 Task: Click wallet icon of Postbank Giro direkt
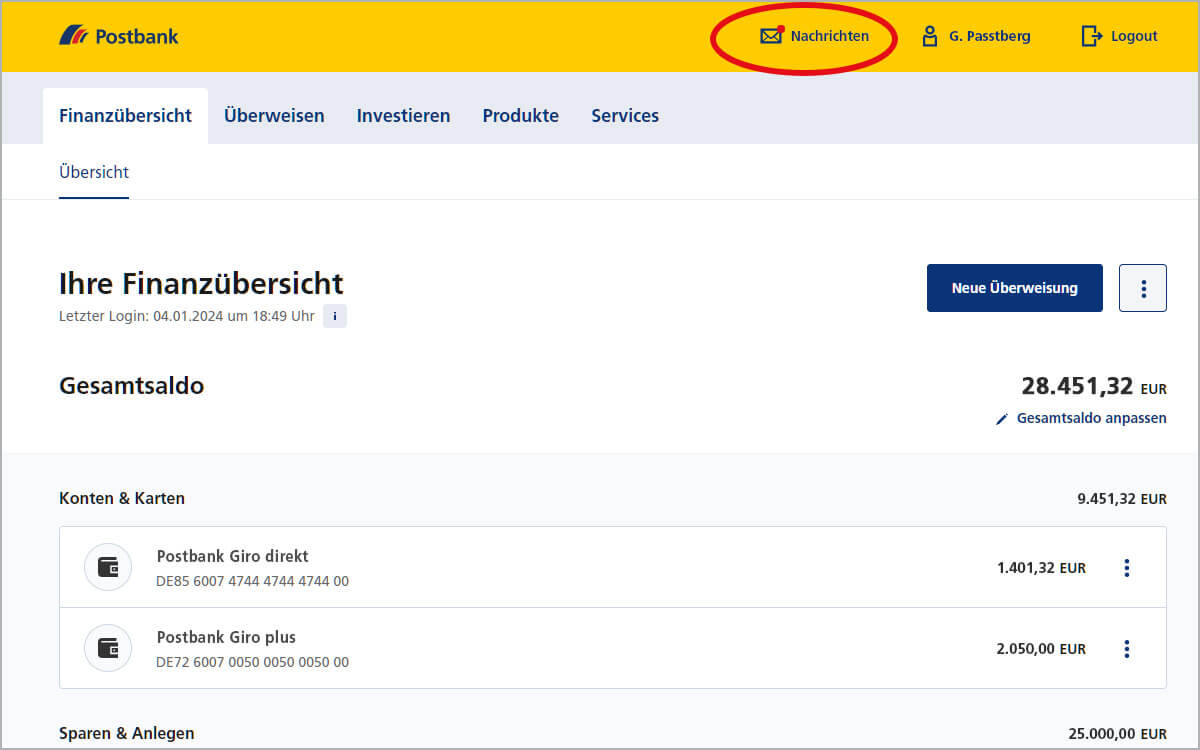pyautogui.click(x=108, y=567)
